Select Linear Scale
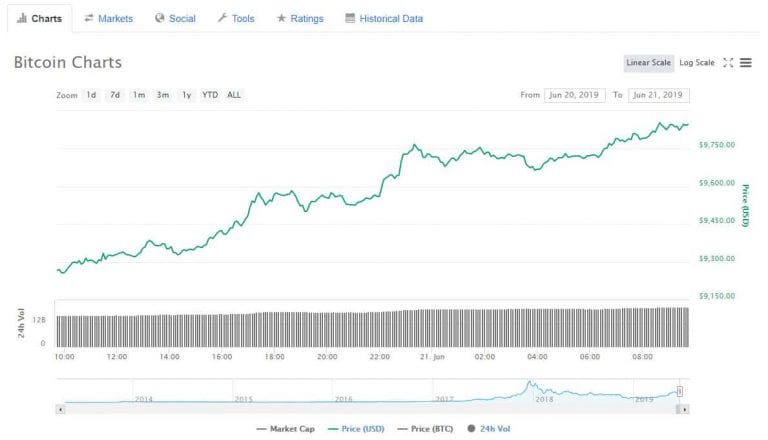 (x=648, y=63)
